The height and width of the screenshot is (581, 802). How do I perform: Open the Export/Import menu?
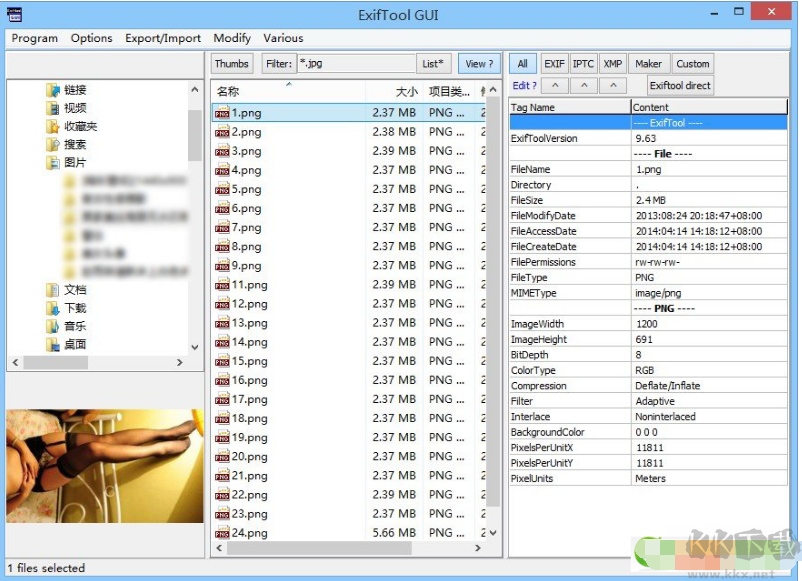tap(163, 38)
